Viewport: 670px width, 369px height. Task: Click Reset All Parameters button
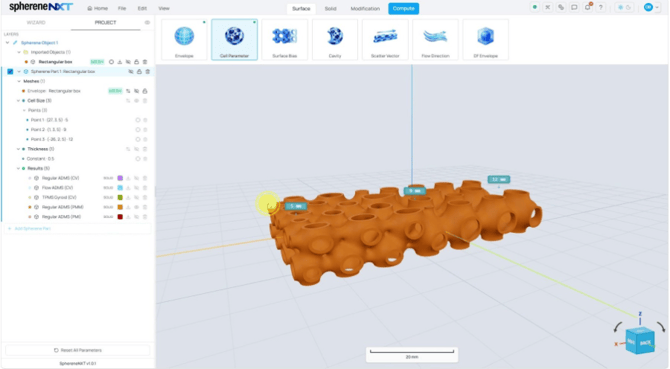click(78, 350)
